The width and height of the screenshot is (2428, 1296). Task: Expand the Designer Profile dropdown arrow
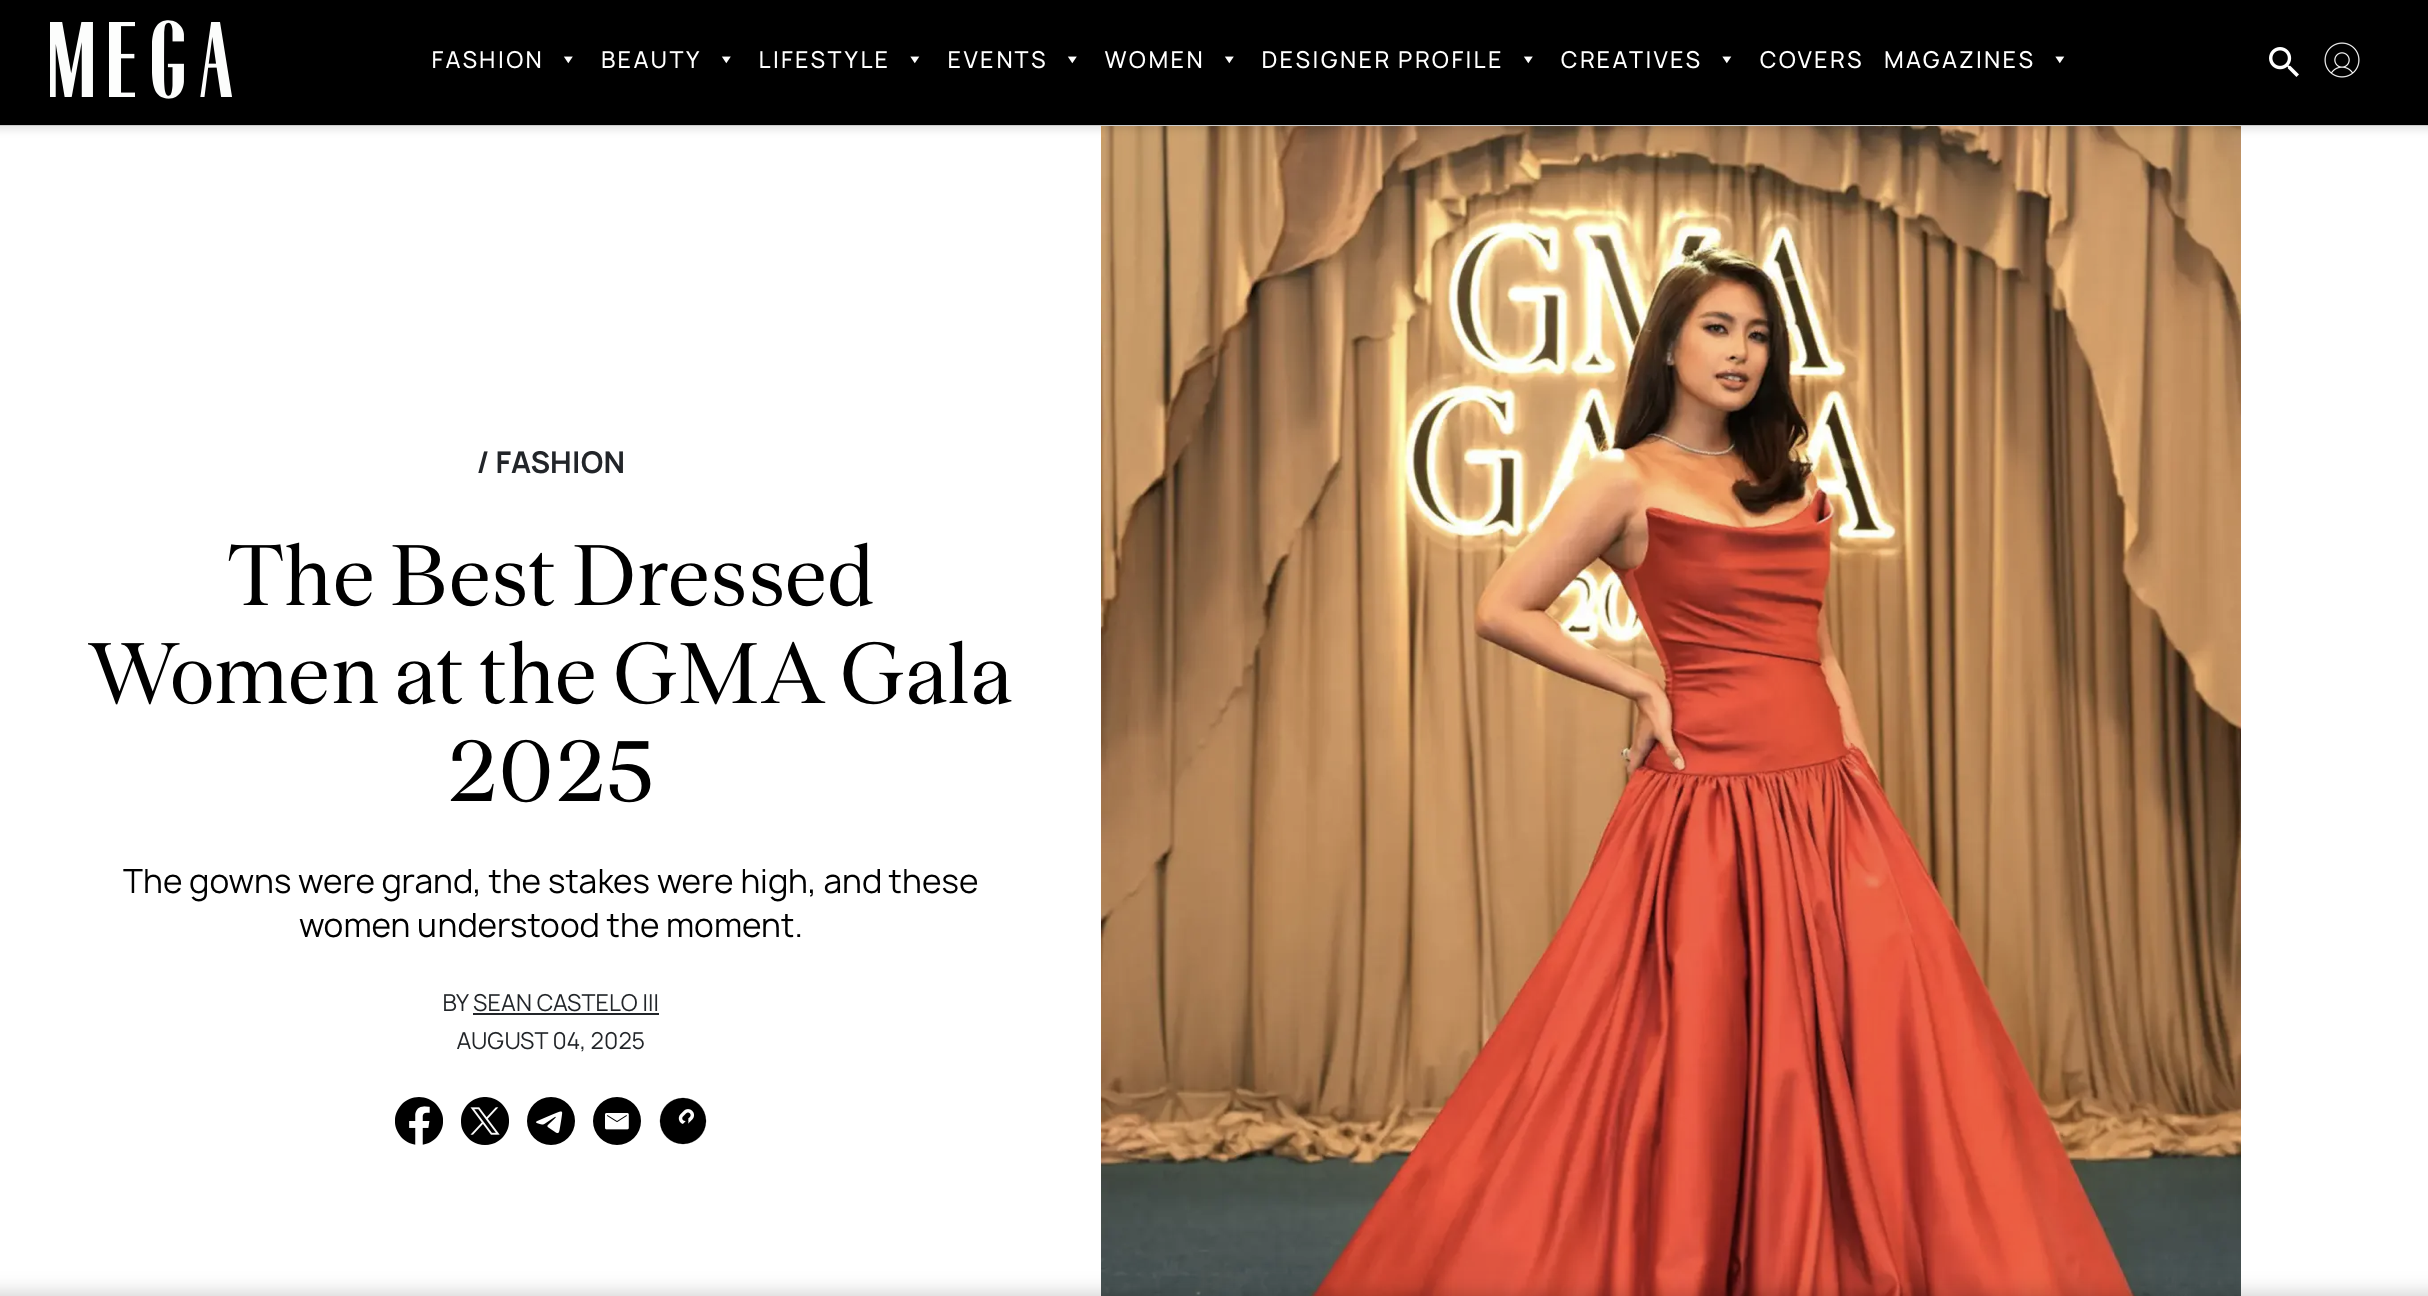[1528, 60]
